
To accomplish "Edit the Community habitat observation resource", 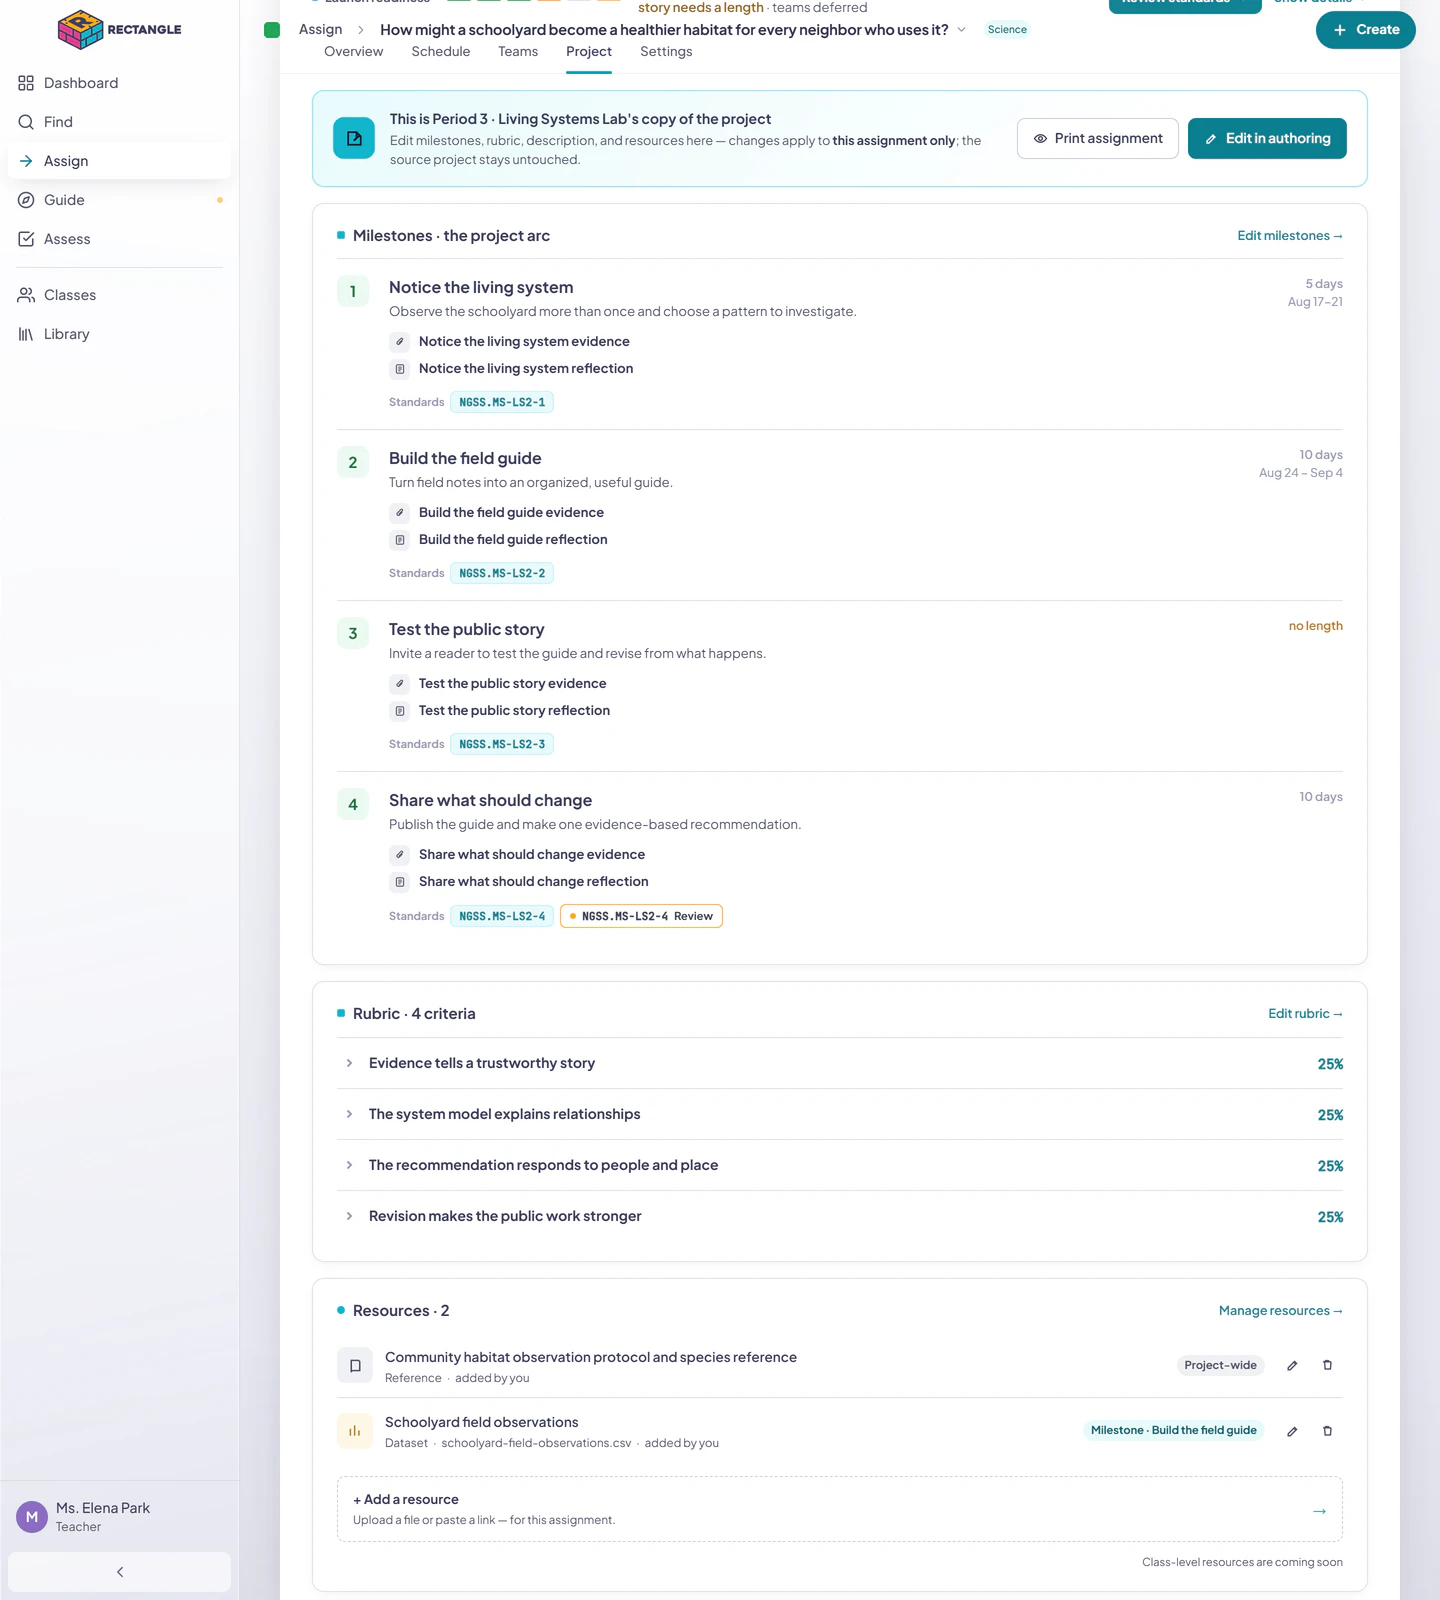I will pyautogui.click(x=1292, y=1365).
